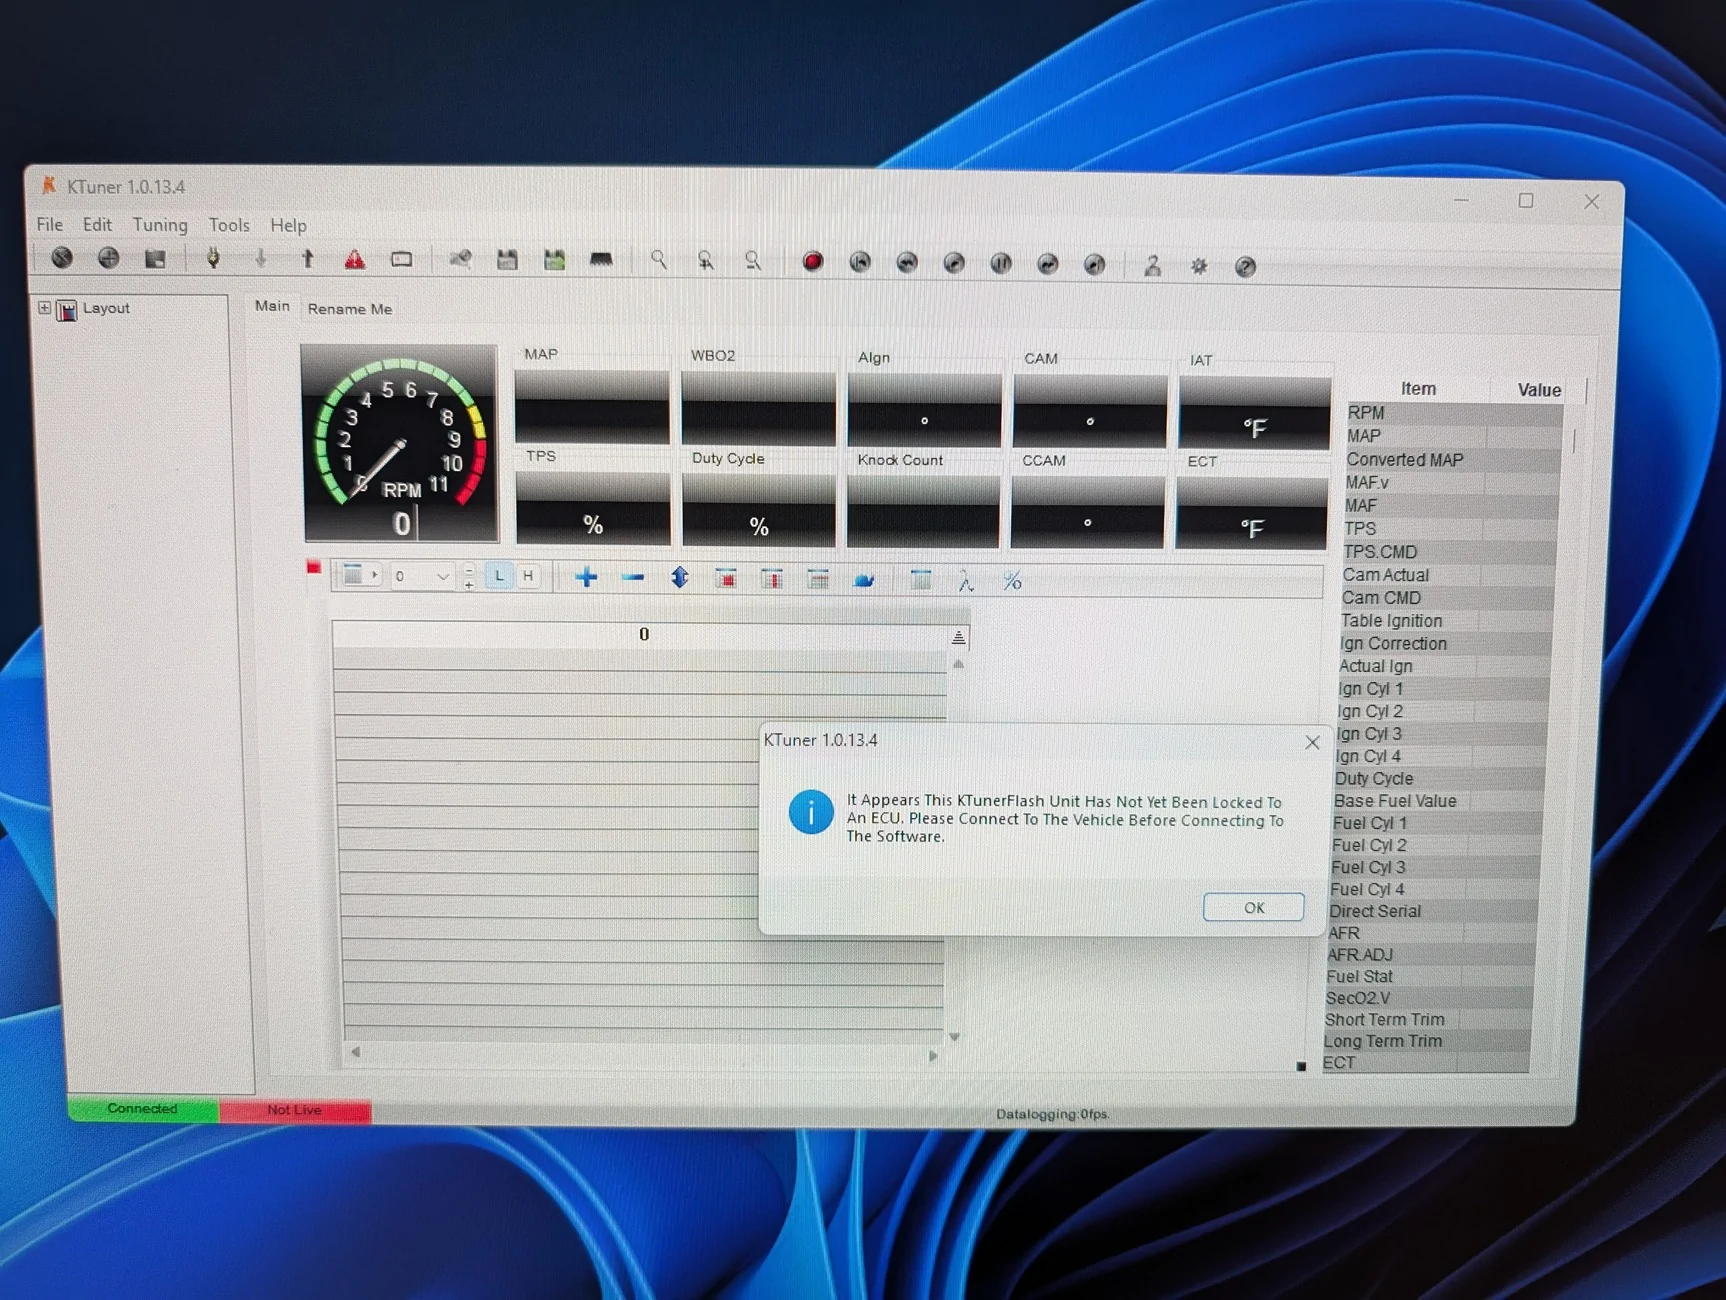Image resolution: width=1726 pixels, height=1300 pixels.
Task: Open the Tuning menu
Action: (160, 225)
